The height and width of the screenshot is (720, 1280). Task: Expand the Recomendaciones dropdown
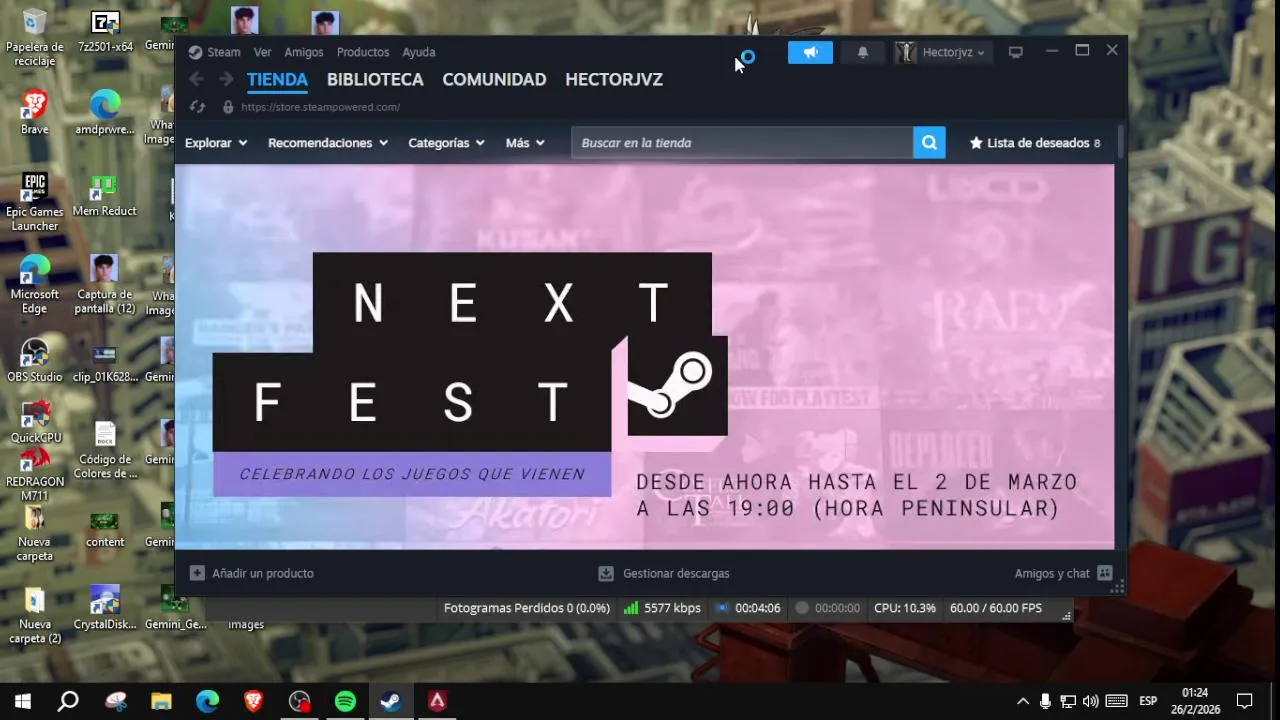click(328, 143)
